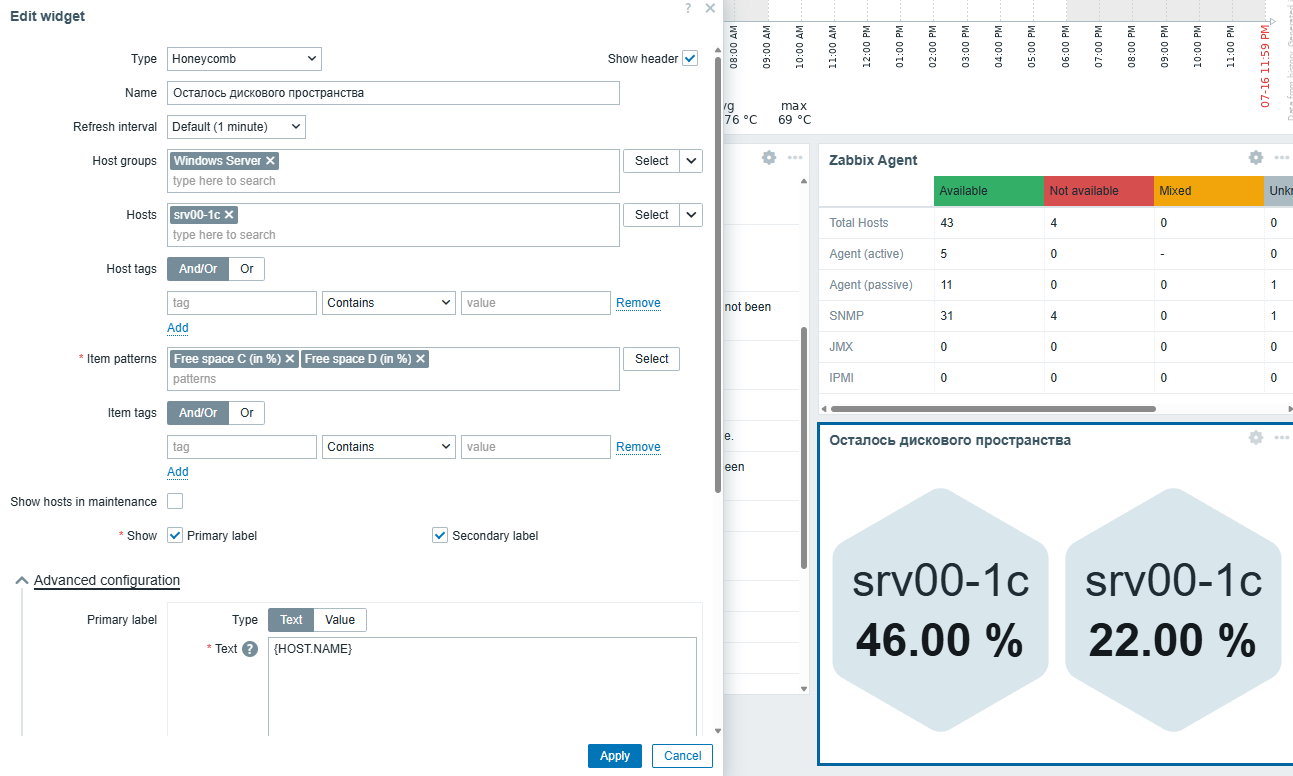Open the widget Type dropdown
The image size is (1293, 776).
click(x=244, y=59)
